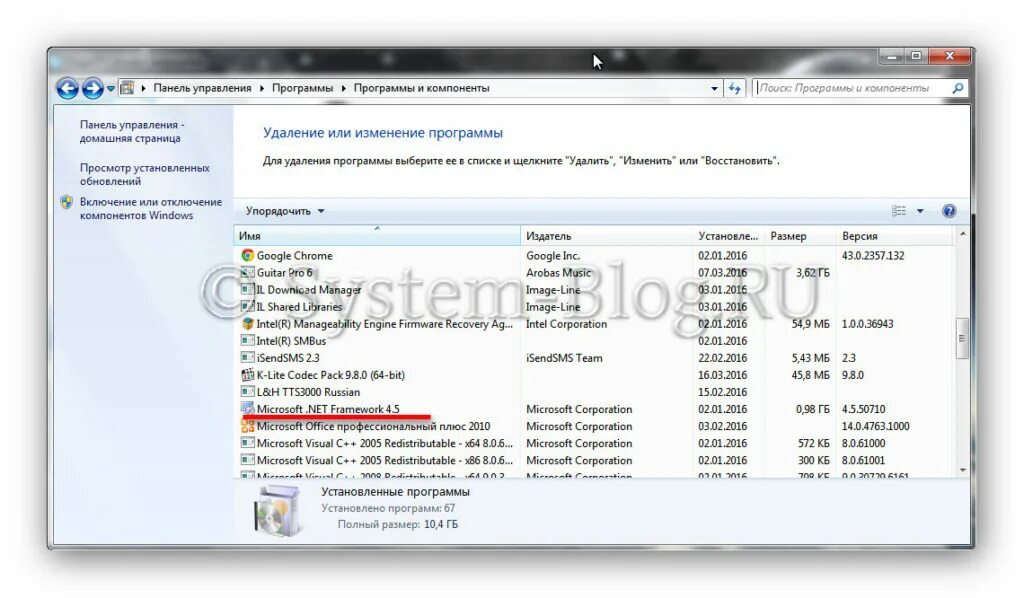Click the Control Panel icon in address bar
The height and width of the screenshot is (598, 1024).
point(127,87)
